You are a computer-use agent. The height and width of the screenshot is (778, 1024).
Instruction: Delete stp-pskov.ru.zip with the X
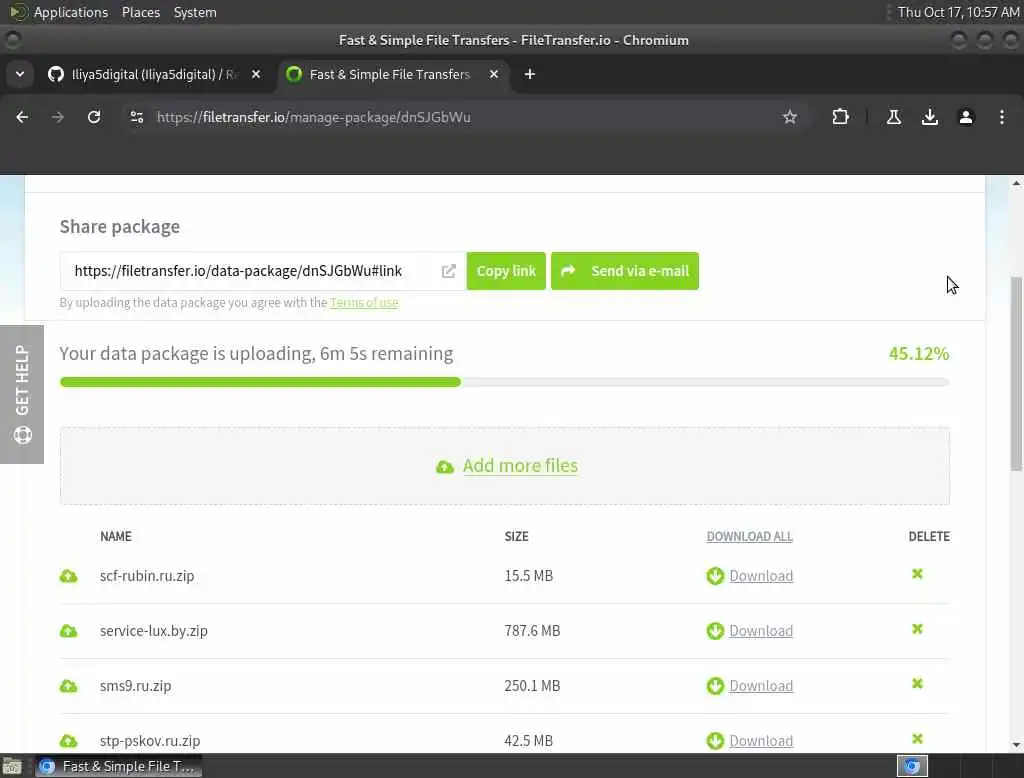(x=917, y=738)
